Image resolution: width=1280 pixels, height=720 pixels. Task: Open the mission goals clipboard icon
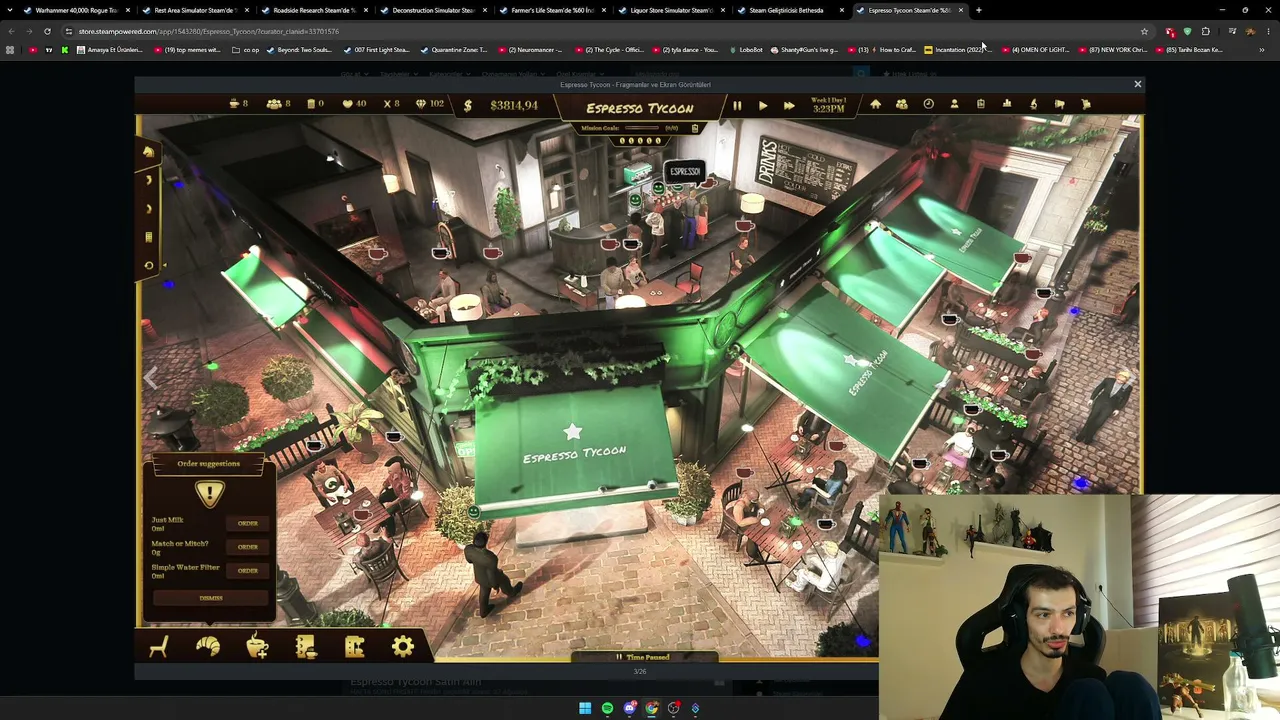(x=695, y=128)
